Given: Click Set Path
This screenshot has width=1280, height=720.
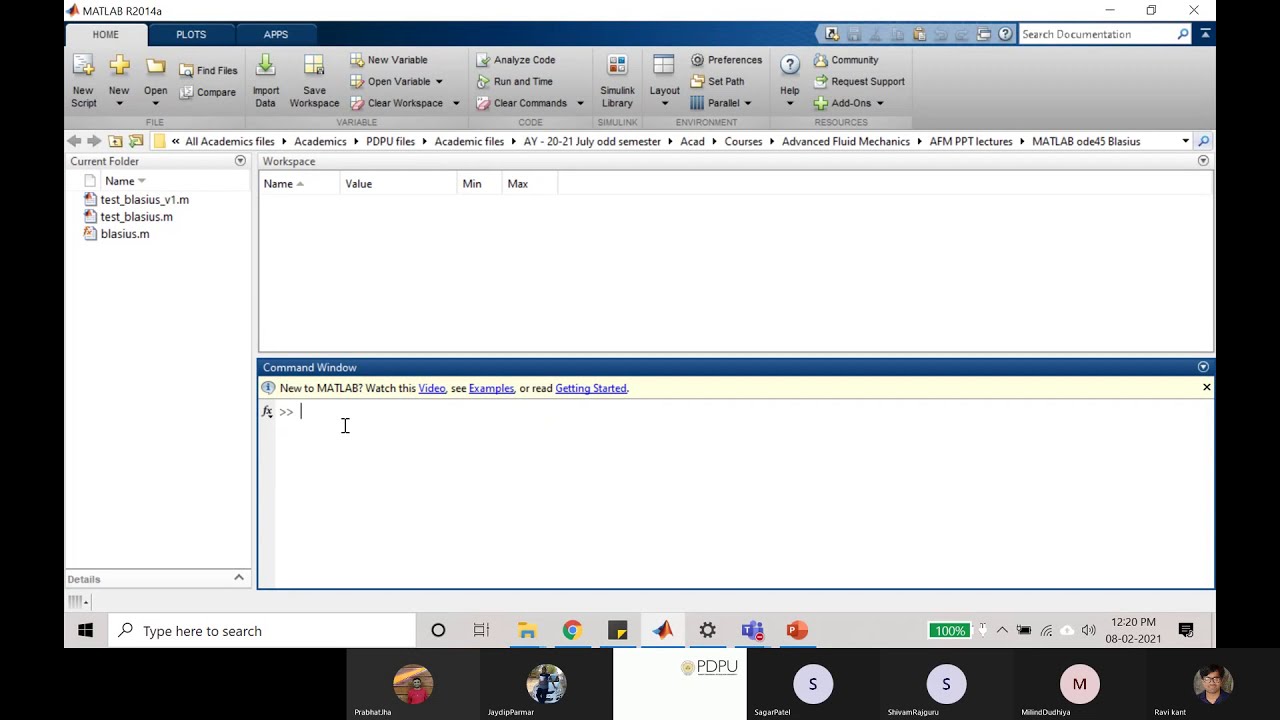Looking at the screenshot, I should click(718, 82).
